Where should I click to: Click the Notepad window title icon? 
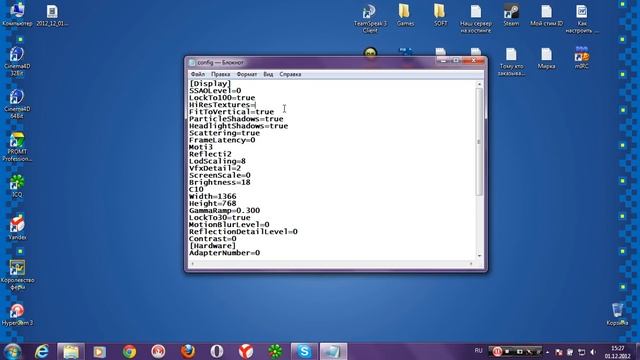(192, 62)
